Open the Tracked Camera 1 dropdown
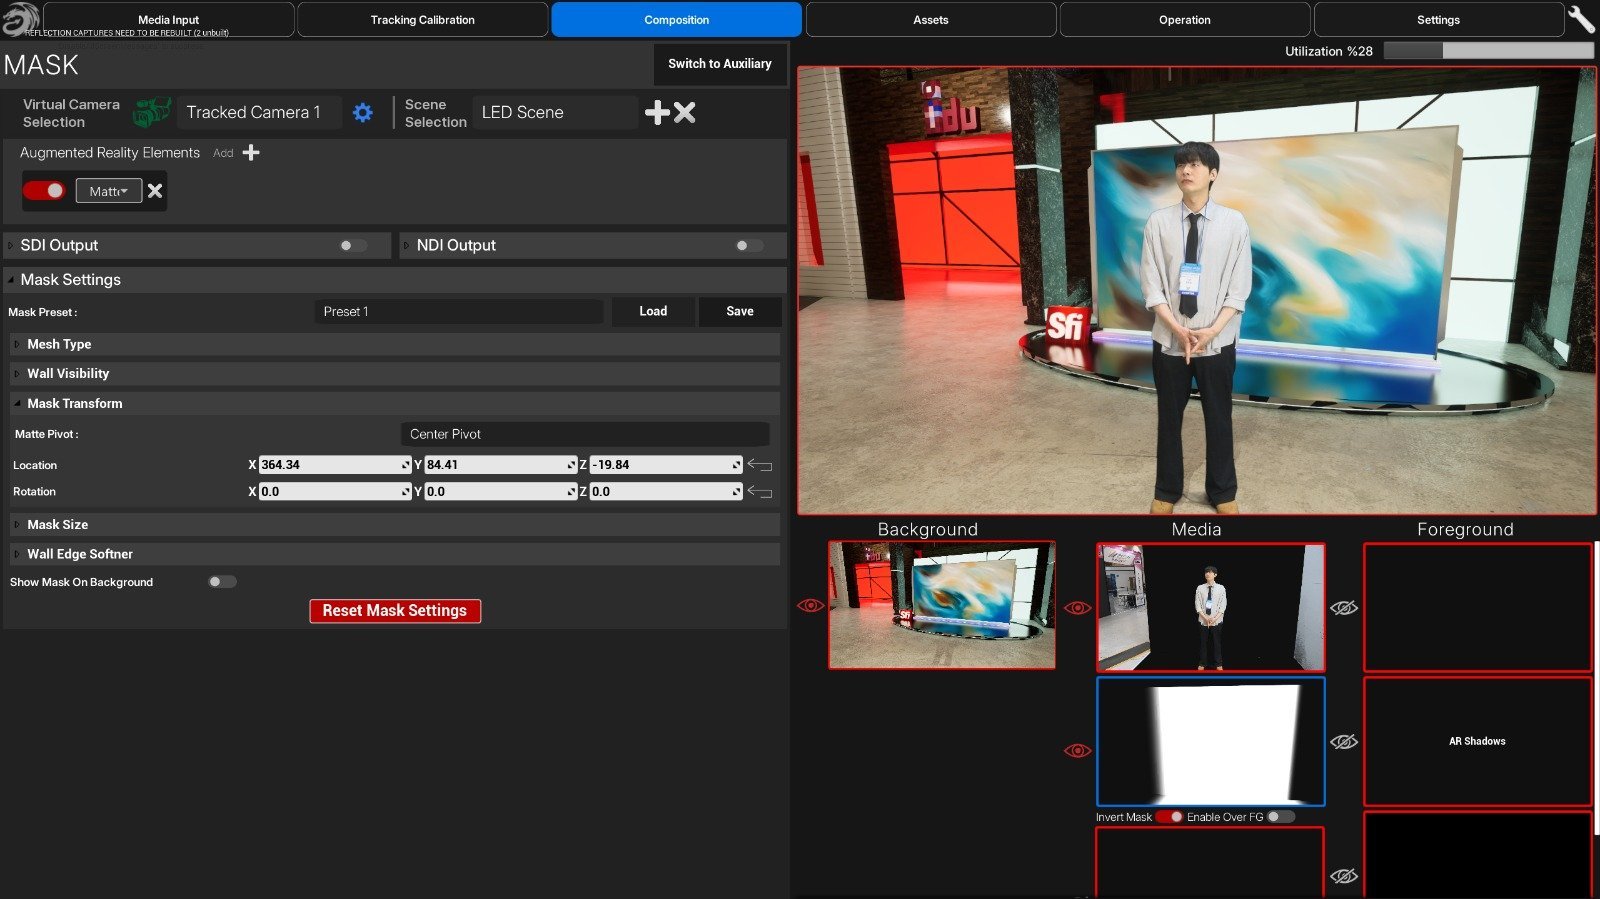1600x899 pixels. click(x=258, y=112)
